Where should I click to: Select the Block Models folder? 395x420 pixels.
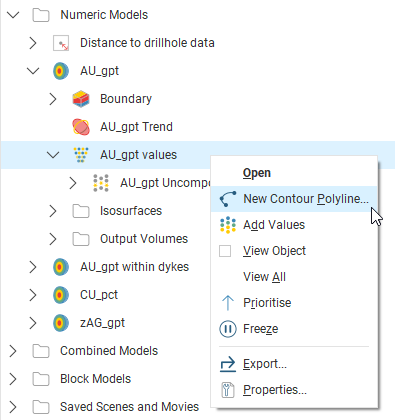[95, 379]
